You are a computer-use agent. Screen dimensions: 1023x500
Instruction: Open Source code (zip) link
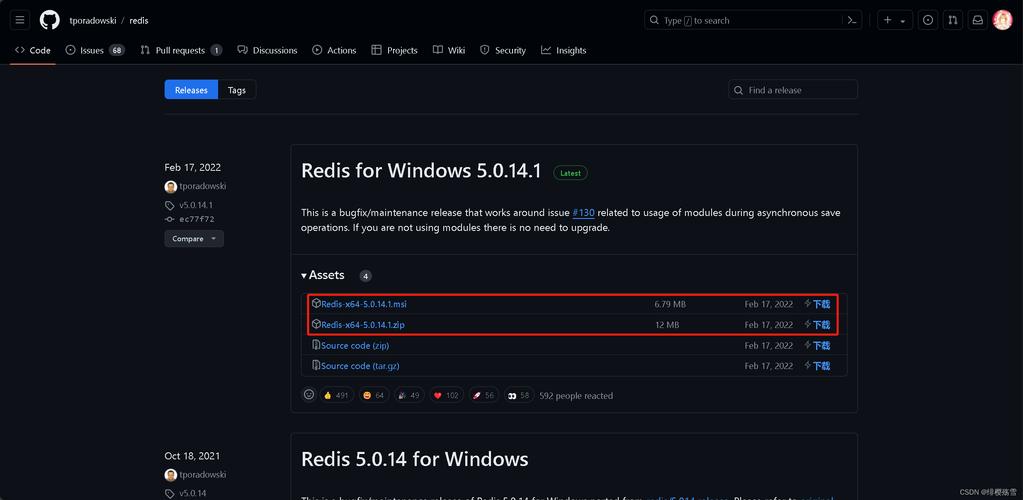(x=355, y=345)
